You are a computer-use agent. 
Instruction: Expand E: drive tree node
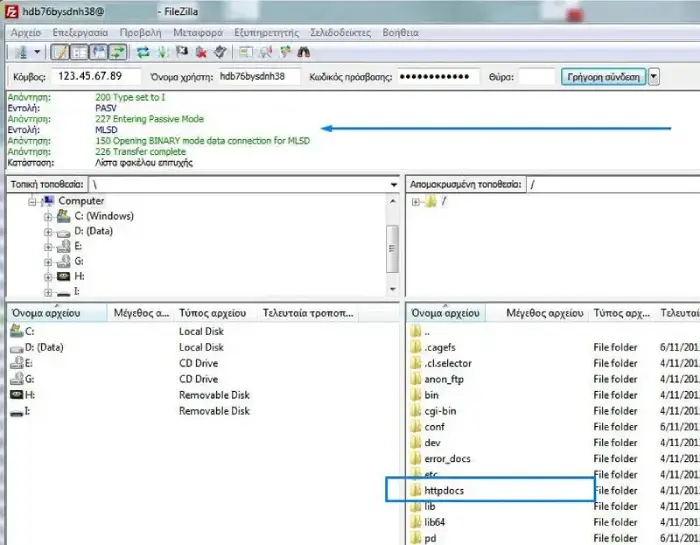48,247
